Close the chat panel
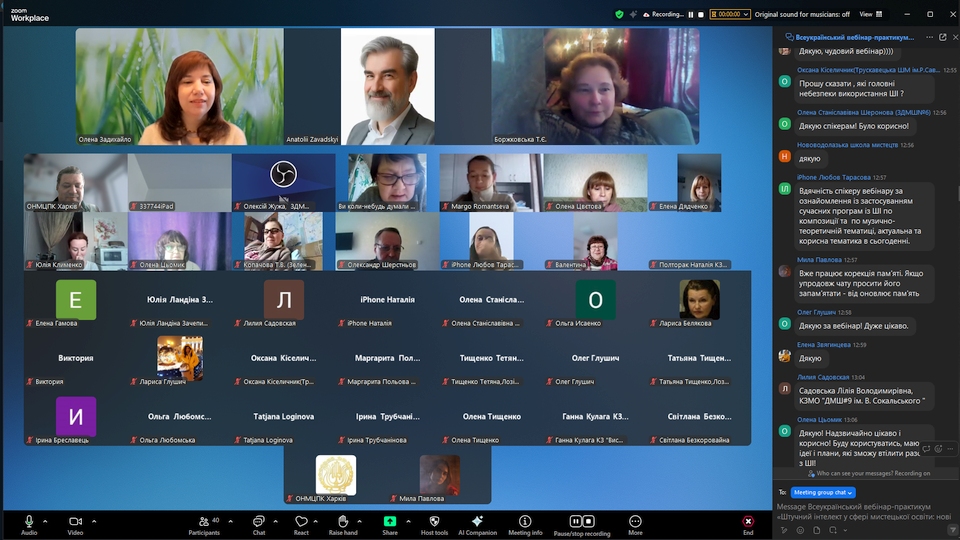The height and width of the screenshot is (540, 960). 955,37
